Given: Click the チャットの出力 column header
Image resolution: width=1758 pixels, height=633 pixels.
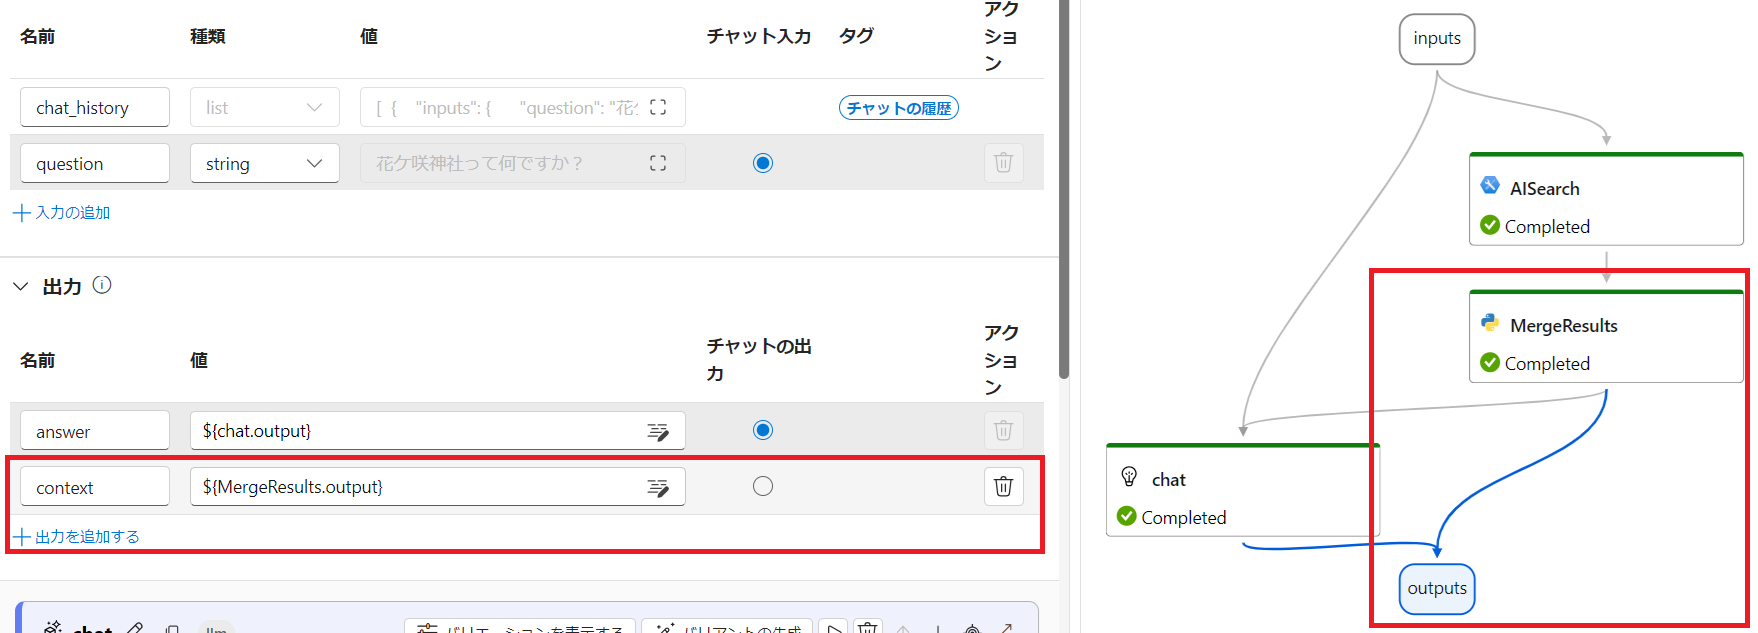Looking at the screenshot, I should (759, 360).
